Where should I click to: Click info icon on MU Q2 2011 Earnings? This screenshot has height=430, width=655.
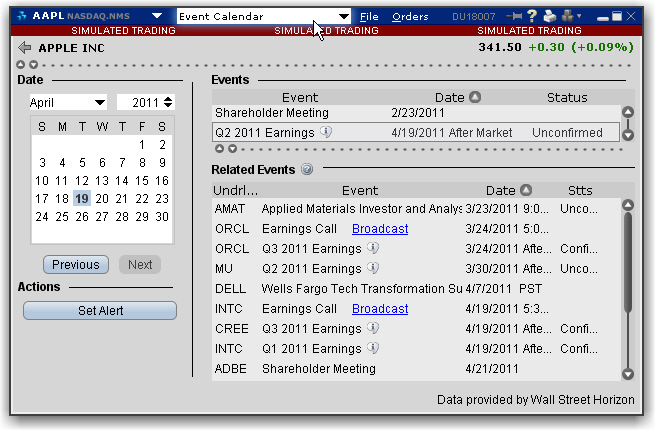373,268
